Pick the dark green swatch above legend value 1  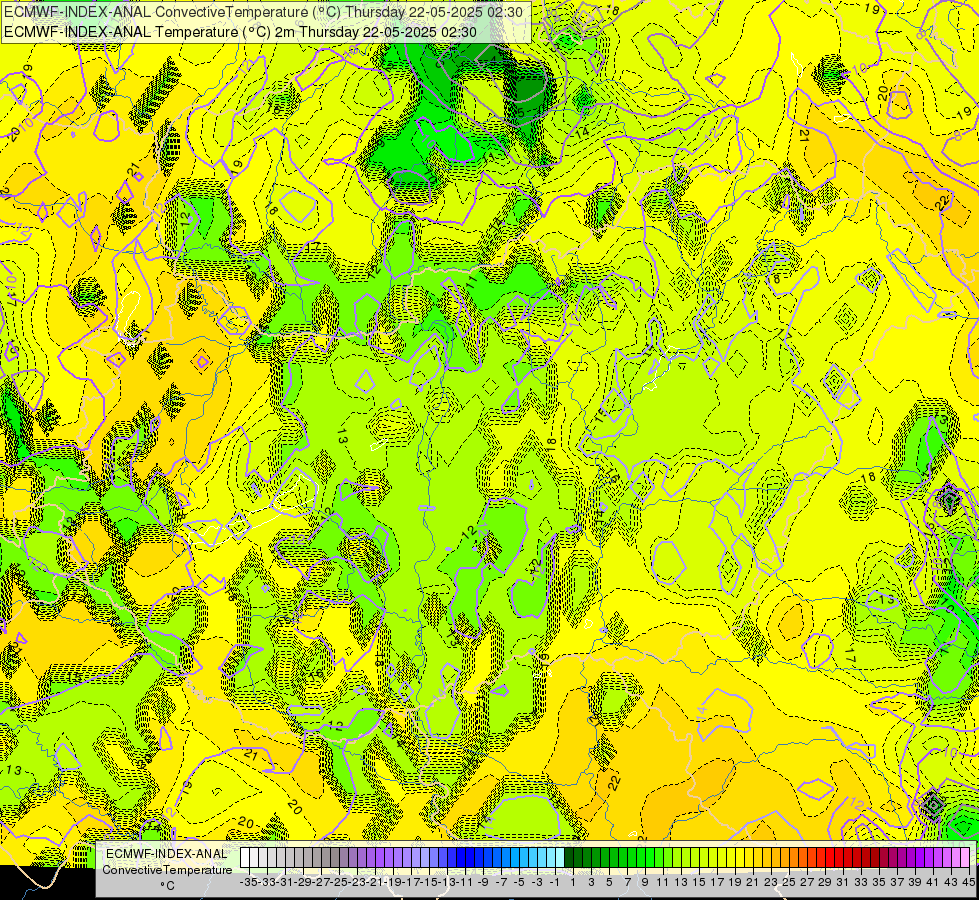569,858
